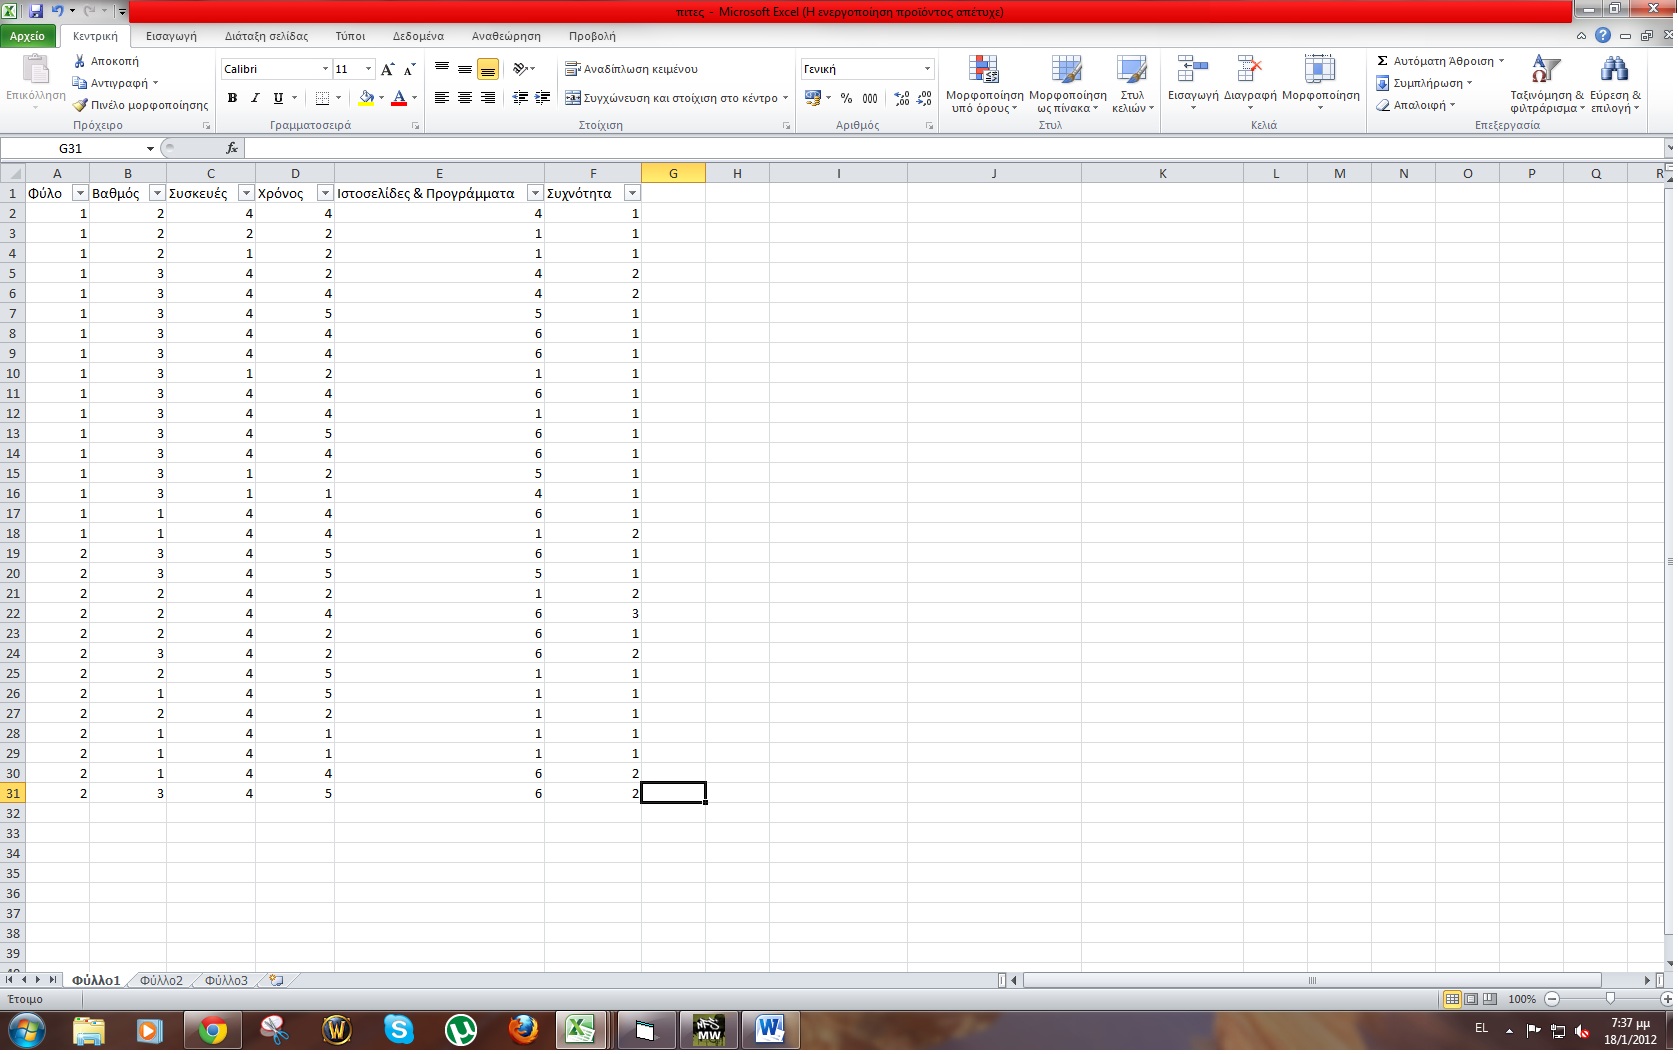Open Sort & Filter (Ταξινόμηση & φιλτράρισμα)
1678x1054 pixels.
1547,84
